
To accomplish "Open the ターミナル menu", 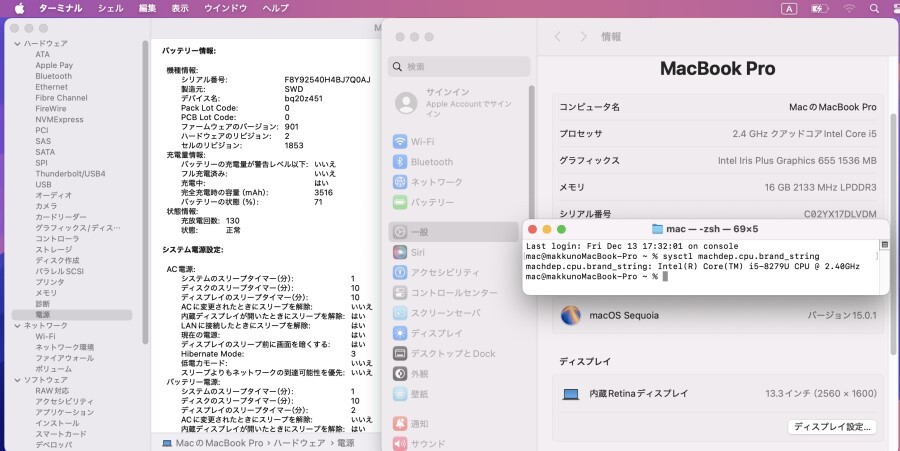I will tap(61, 8).
